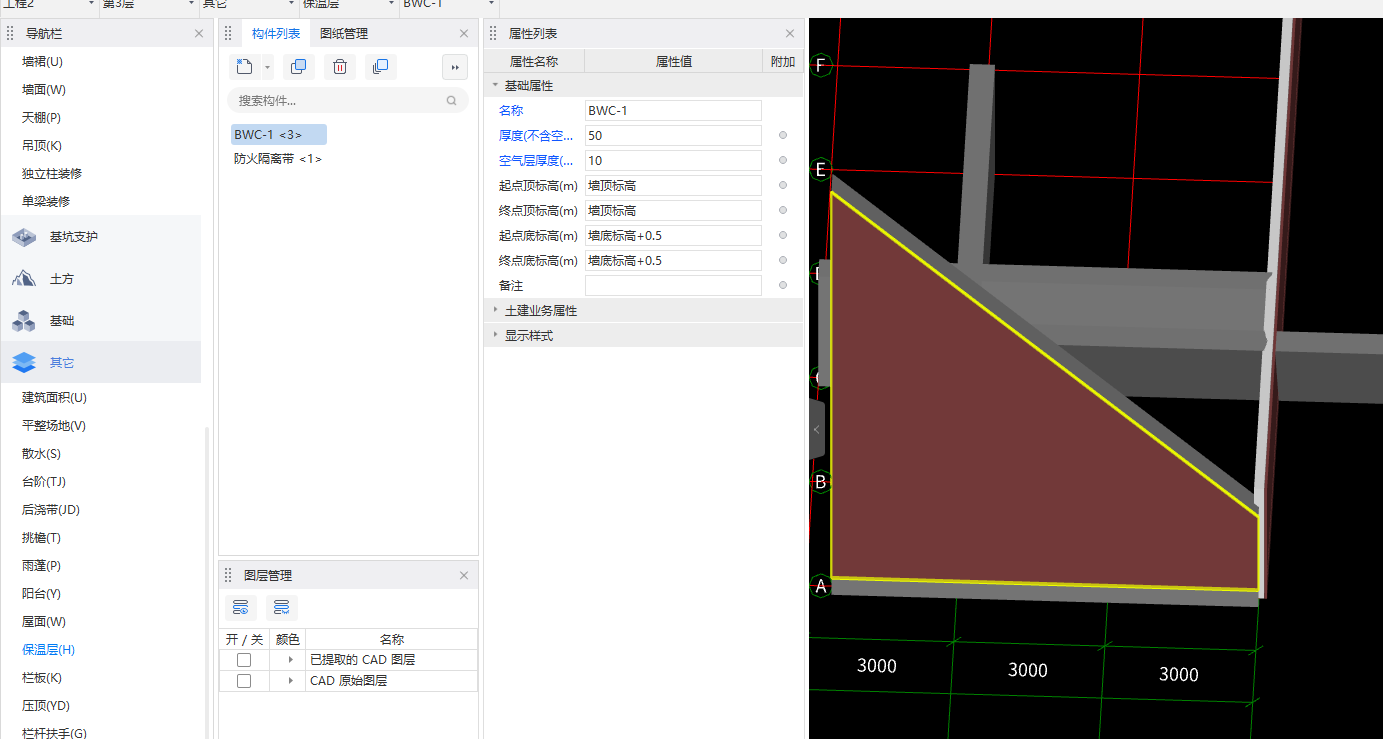Click the 属性列表 panel drag handle
Screen dimensions: 1383x739
coord(493,34)
